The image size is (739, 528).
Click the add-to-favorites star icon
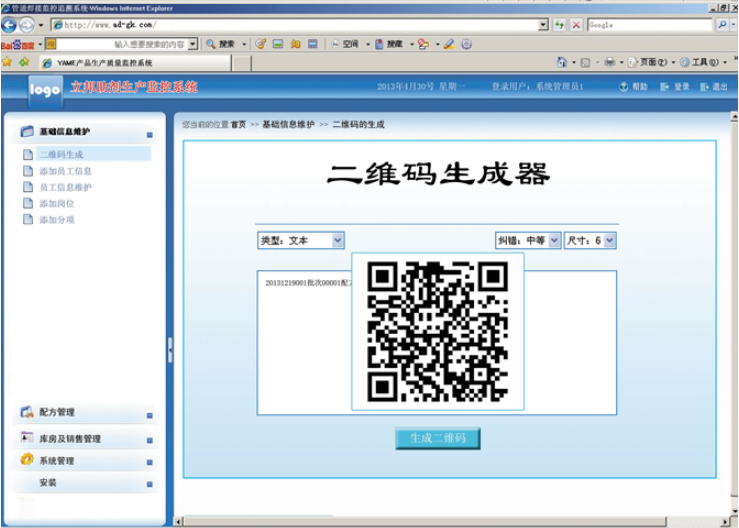coord(25,62)
